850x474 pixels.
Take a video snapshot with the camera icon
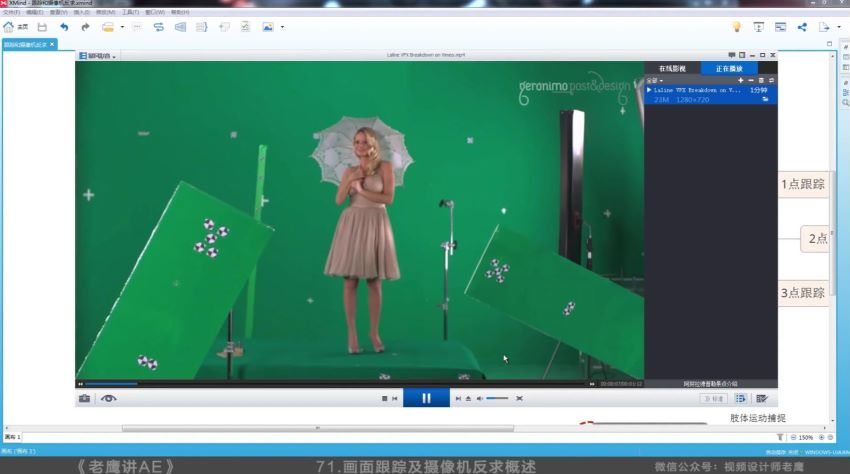coord(85,398)
